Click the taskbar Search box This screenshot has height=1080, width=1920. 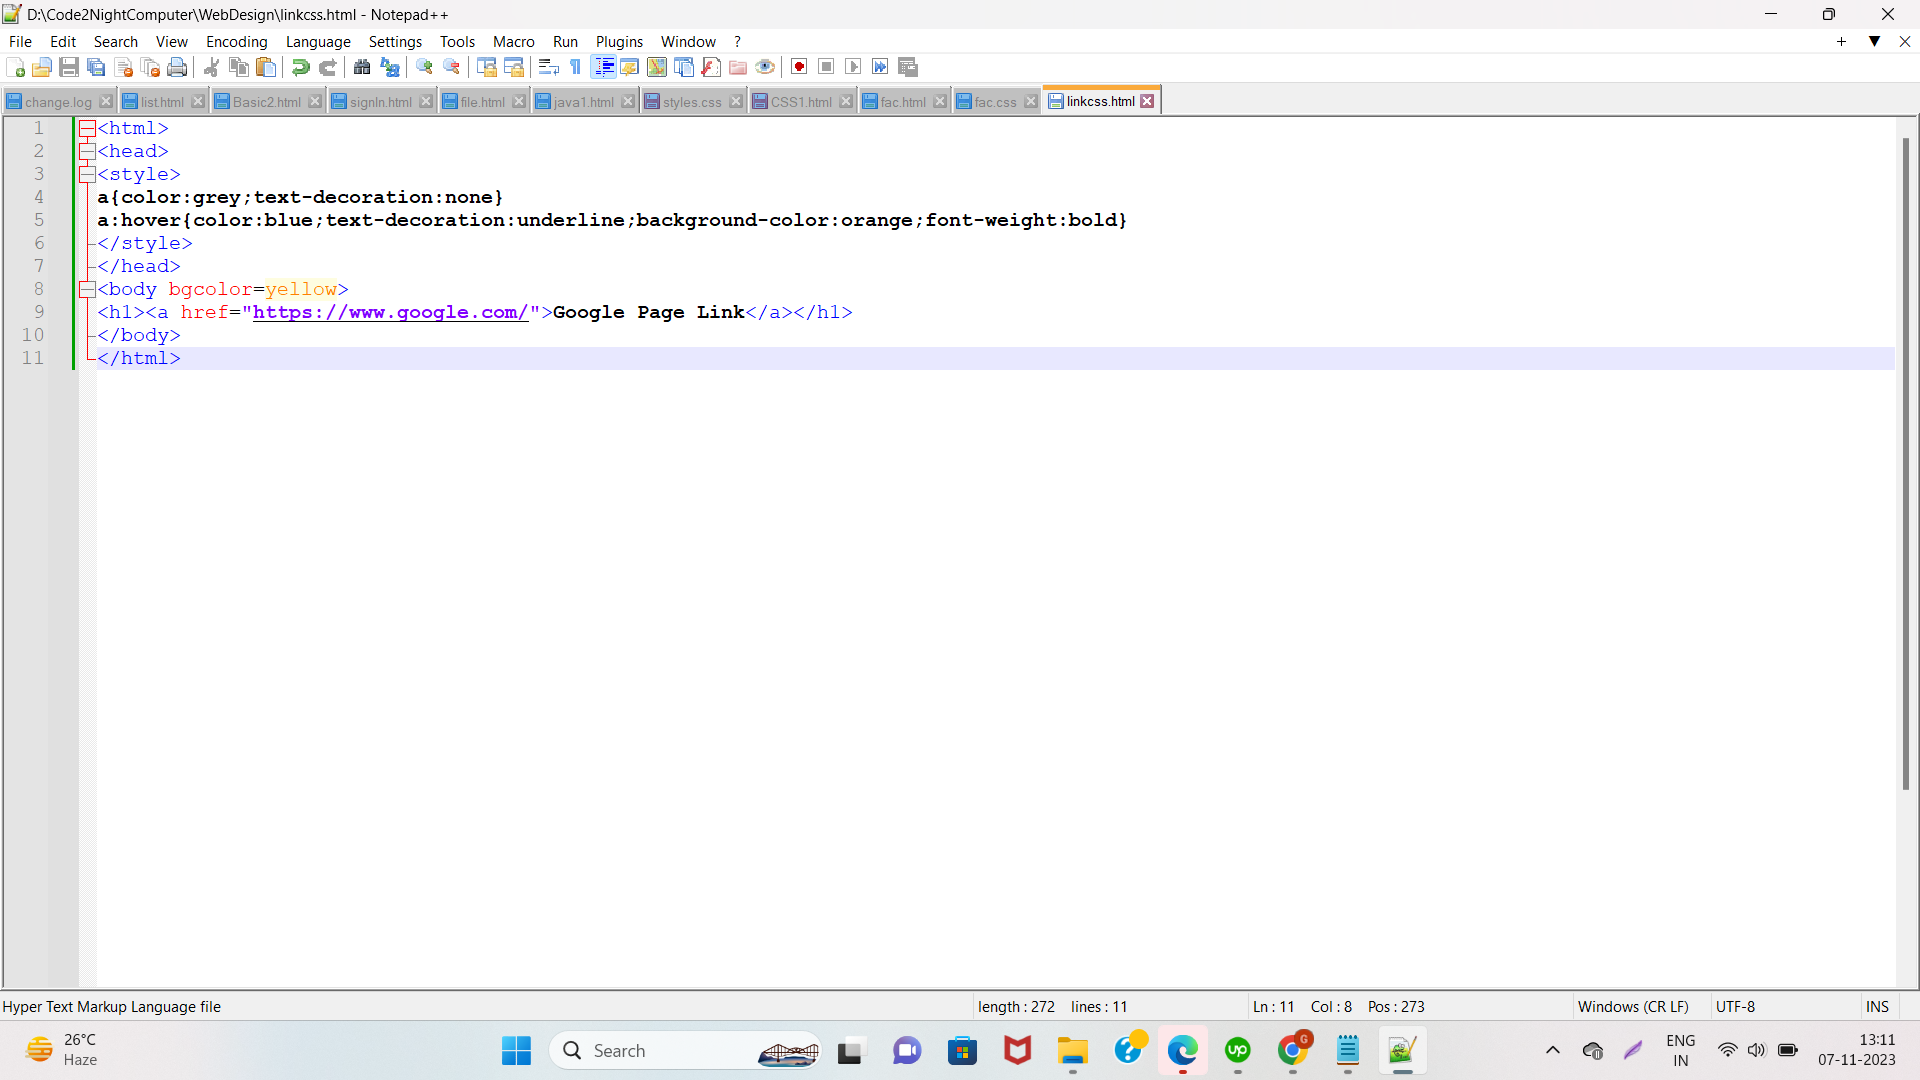(x=685, y=1050)
